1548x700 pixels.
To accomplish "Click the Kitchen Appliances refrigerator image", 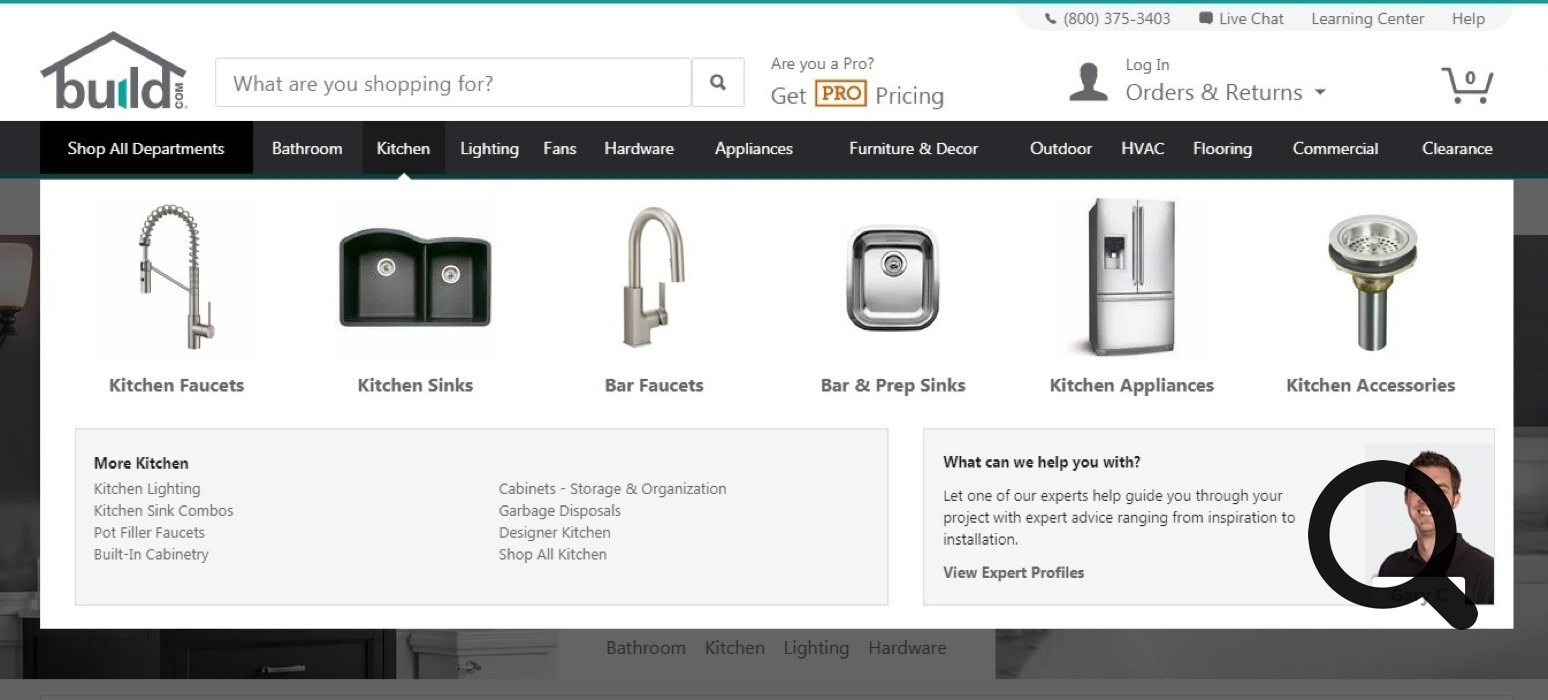I will tap(1132, 277).
